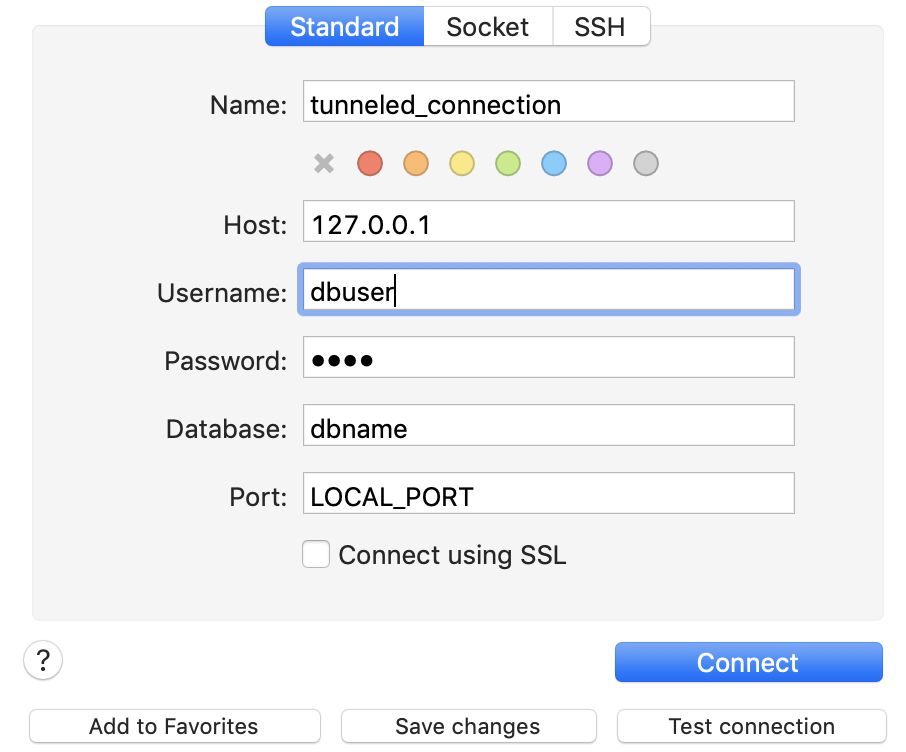This screenshot has width=906, height=752.
Task: Click the Database field showing dbname
Action: 548,425
